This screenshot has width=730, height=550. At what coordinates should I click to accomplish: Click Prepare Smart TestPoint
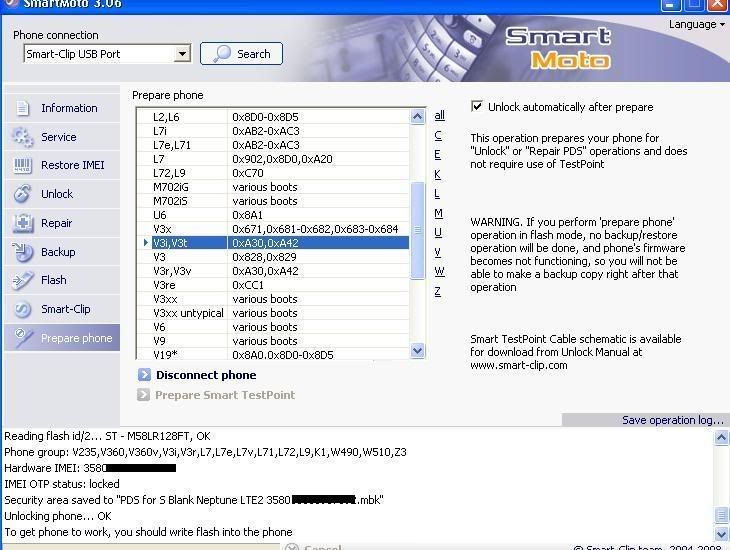point(225,395)
